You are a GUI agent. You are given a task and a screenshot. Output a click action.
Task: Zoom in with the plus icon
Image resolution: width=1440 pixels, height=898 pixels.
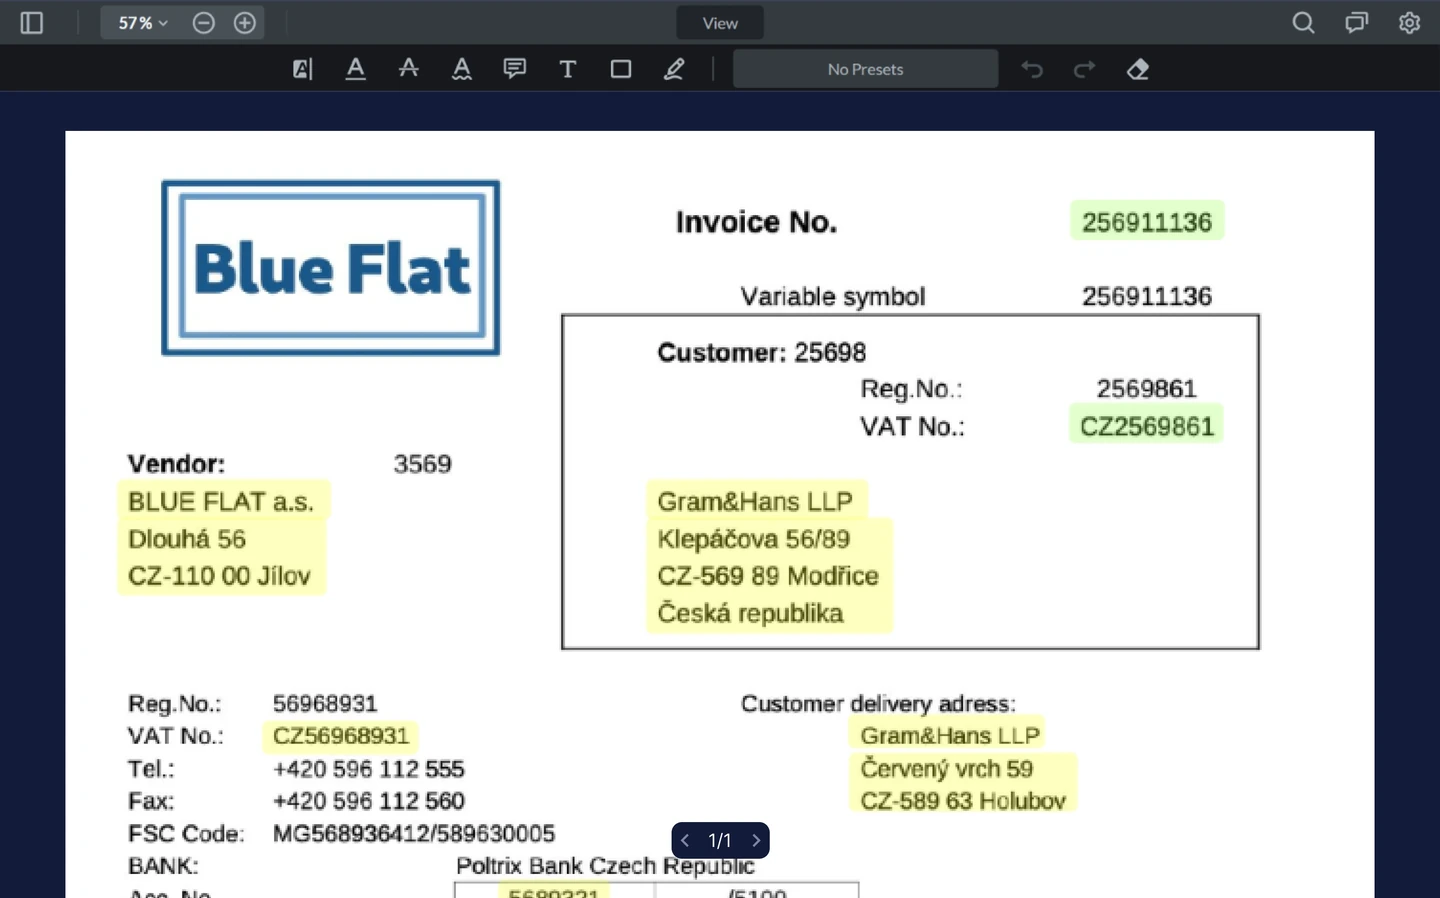[245, 22]
